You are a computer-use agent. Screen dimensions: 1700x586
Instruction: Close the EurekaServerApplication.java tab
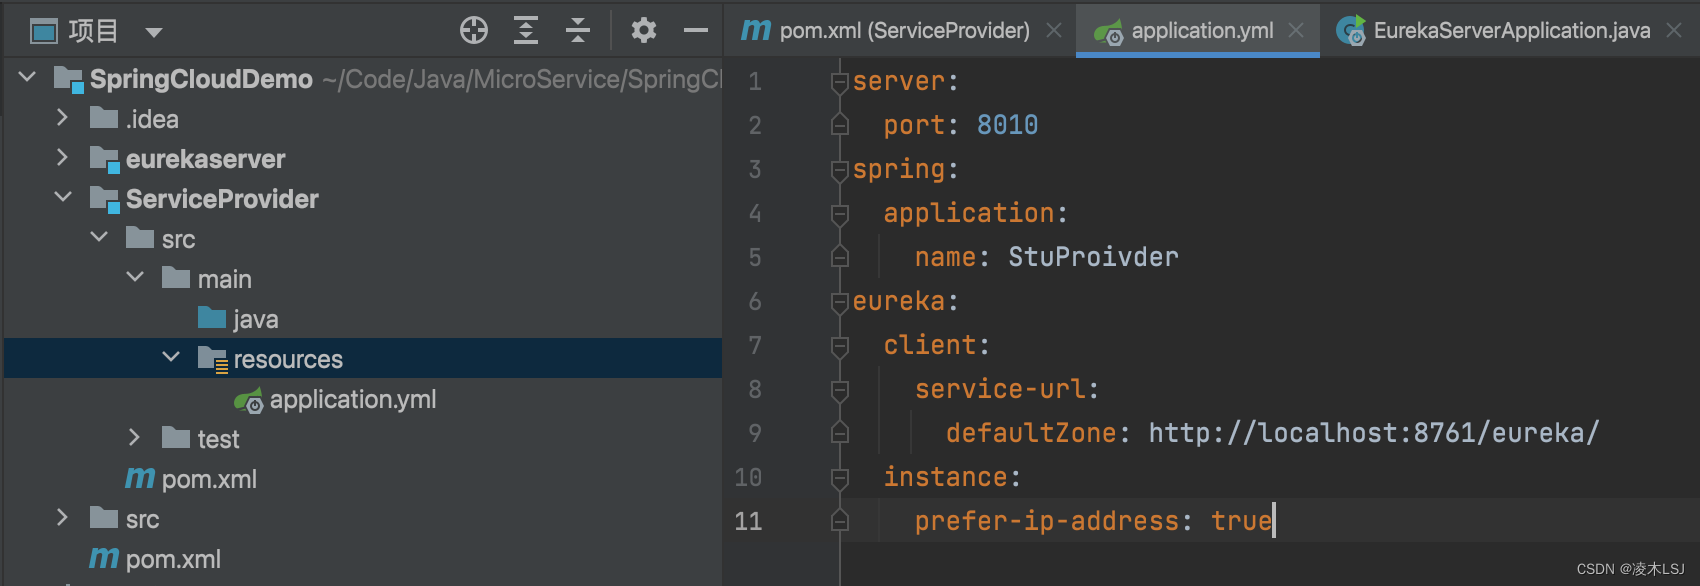[1674, 31]
